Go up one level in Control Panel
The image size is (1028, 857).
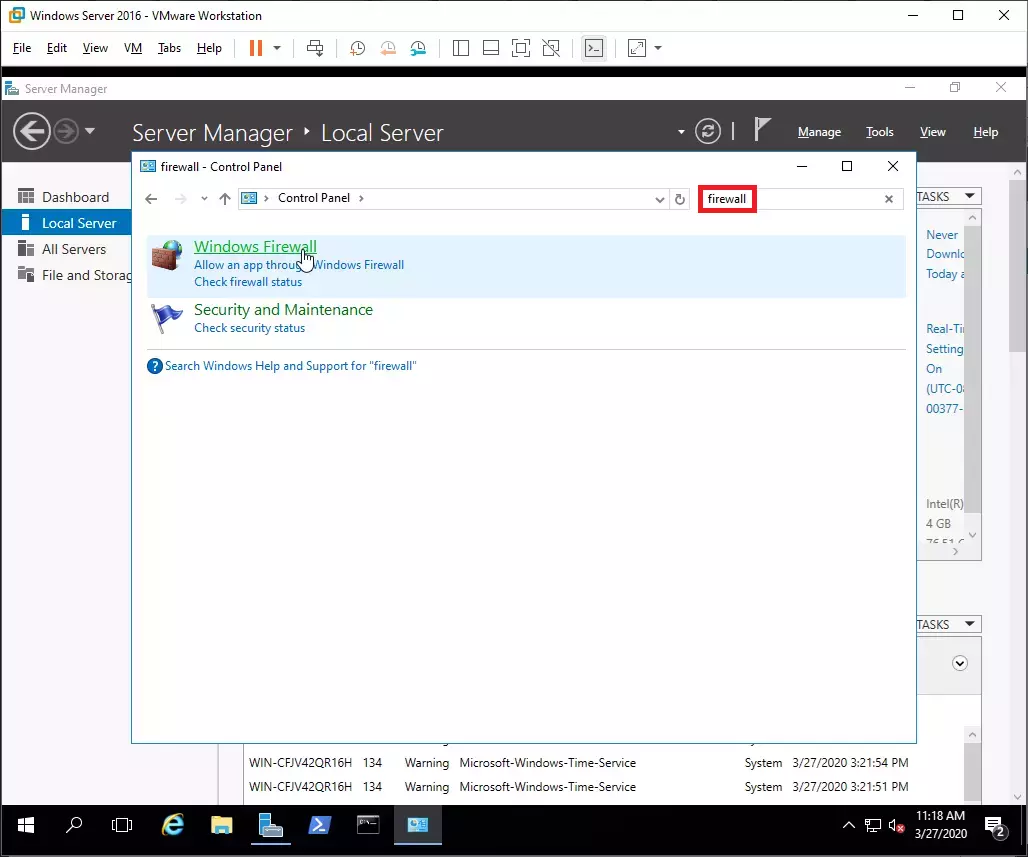(x=225, y=199)
